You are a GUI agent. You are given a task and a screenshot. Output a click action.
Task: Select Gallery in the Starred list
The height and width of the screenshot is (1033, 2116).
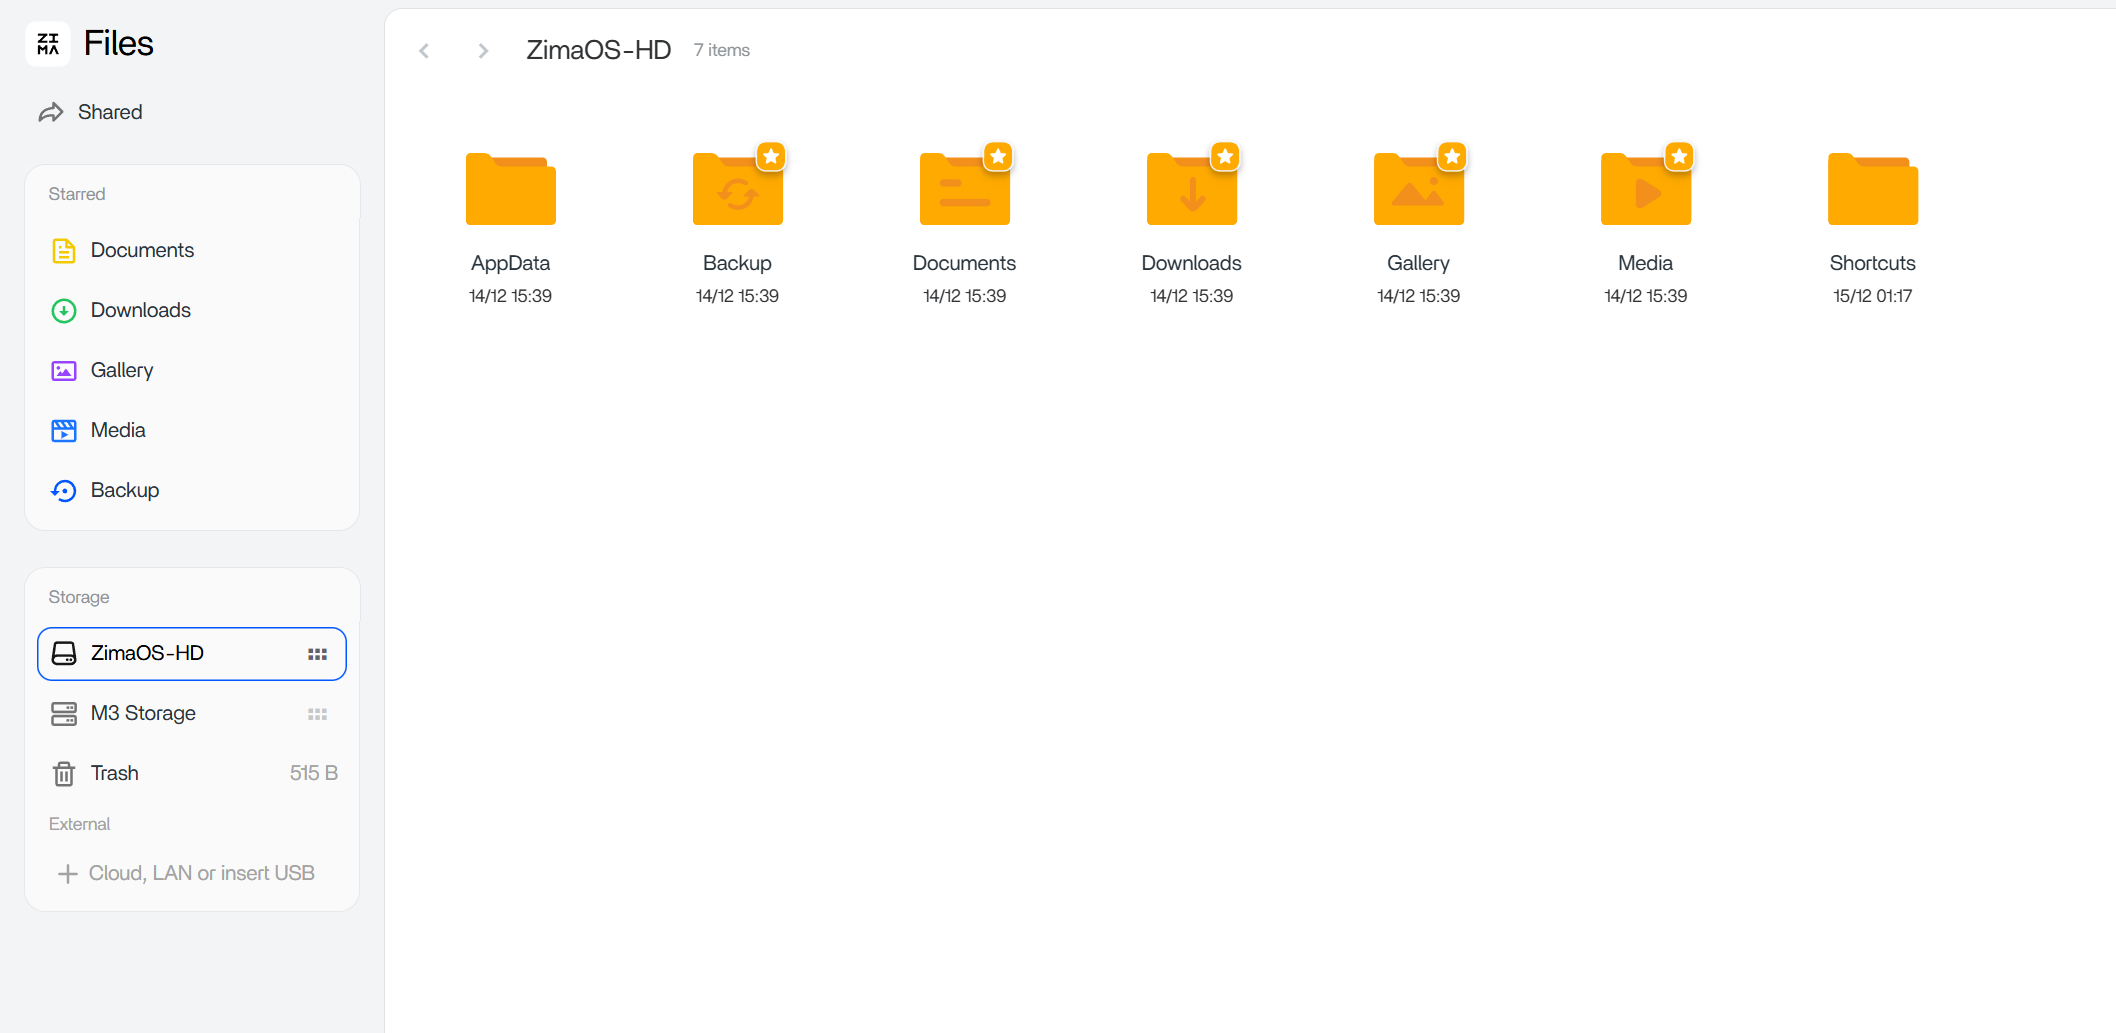point(121,370)
